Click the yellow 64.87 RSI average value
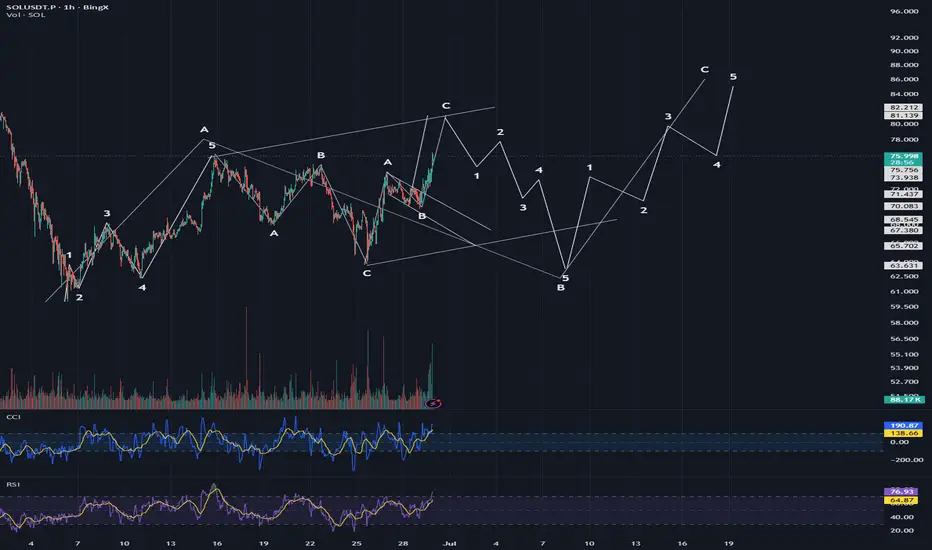This screenshot has width=932, height=550. coord(902,501)
